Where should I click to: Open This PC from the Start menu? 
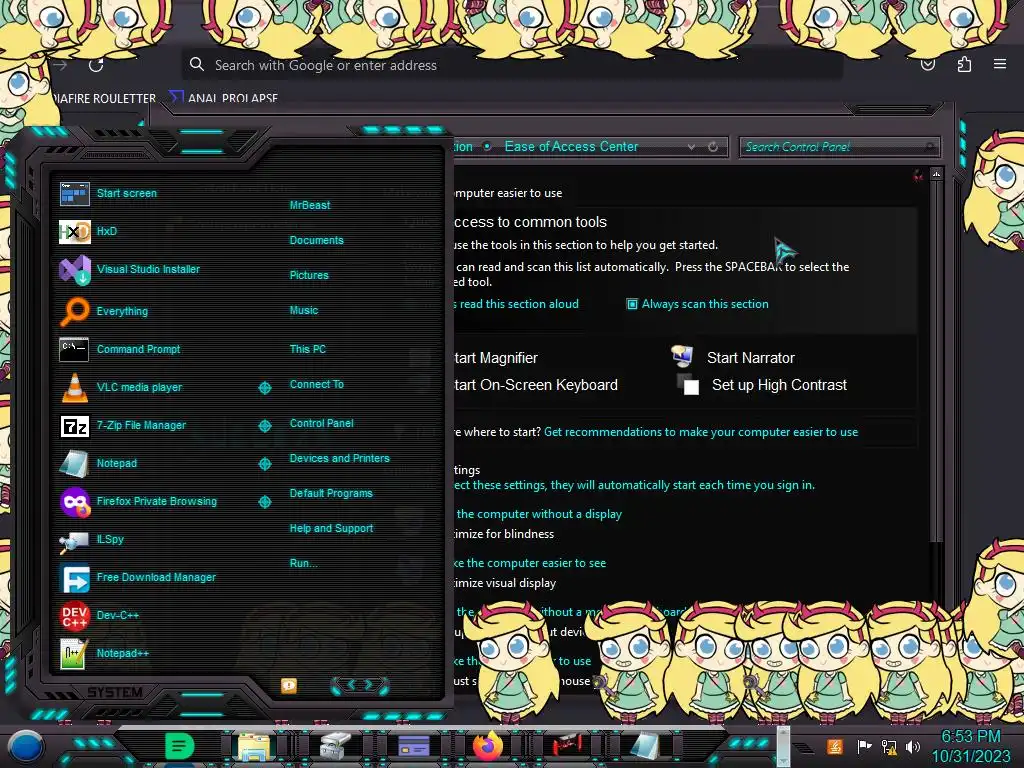[x=308, y=349]
